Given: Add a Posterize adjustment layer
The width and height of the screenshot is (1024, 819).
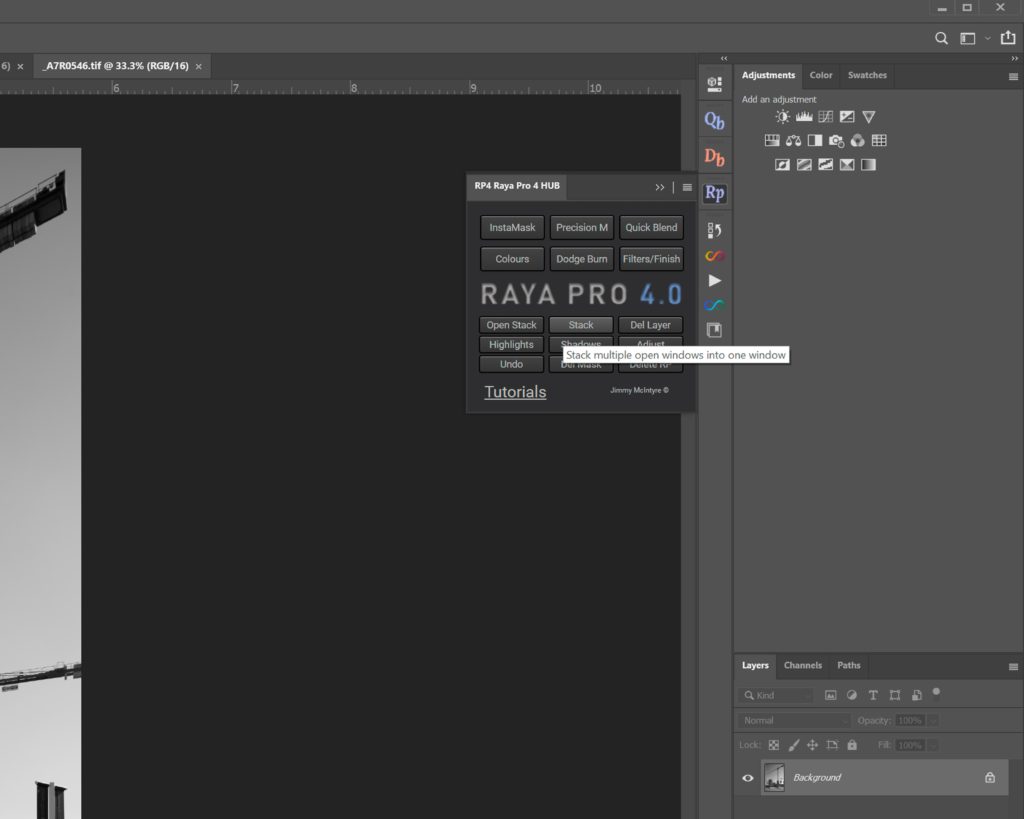Looking at the screenshot, I should 804,165.
